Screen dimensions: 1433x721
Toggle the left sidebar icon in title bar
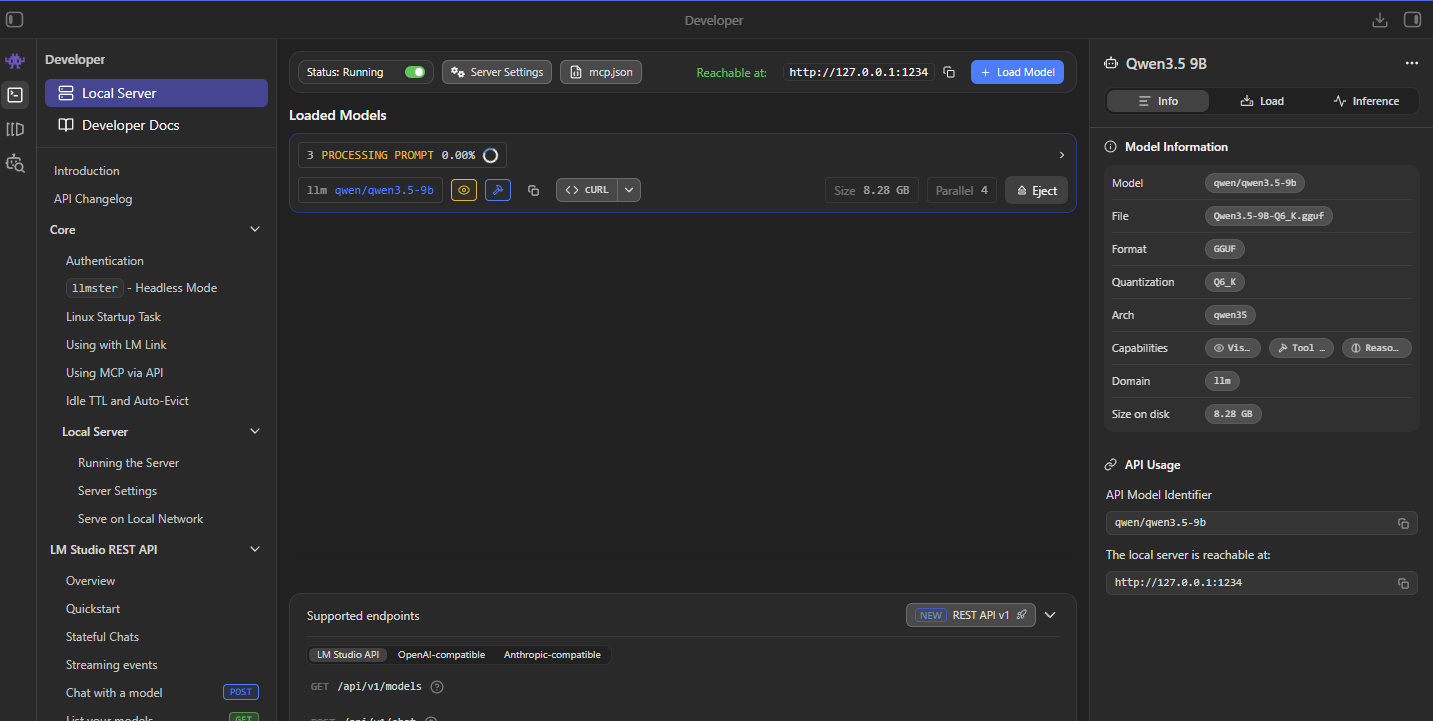(15, 20)
